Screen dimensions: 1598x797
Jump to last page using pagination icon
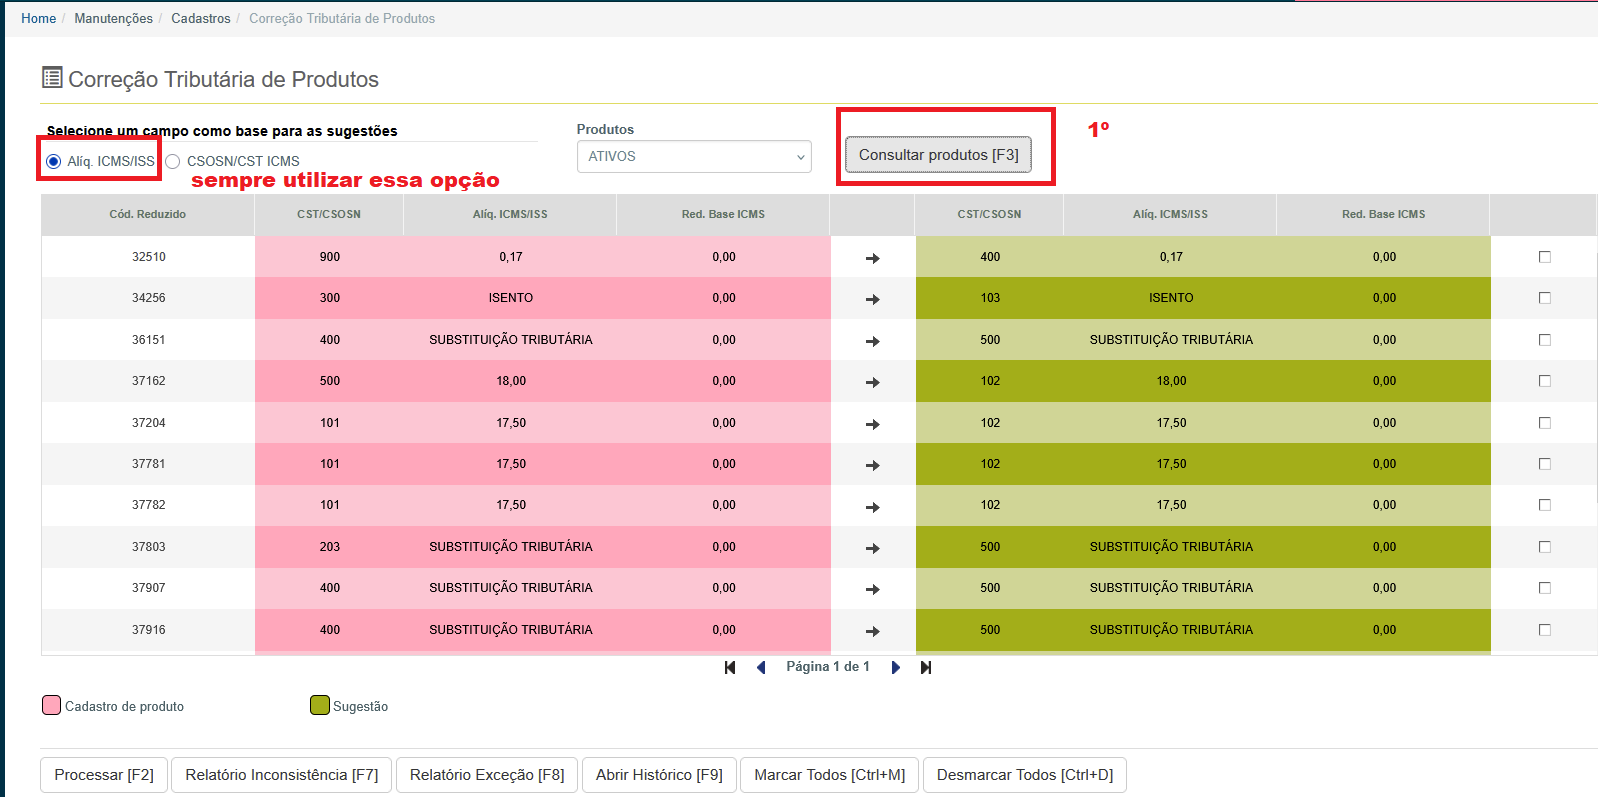(926, 667)
